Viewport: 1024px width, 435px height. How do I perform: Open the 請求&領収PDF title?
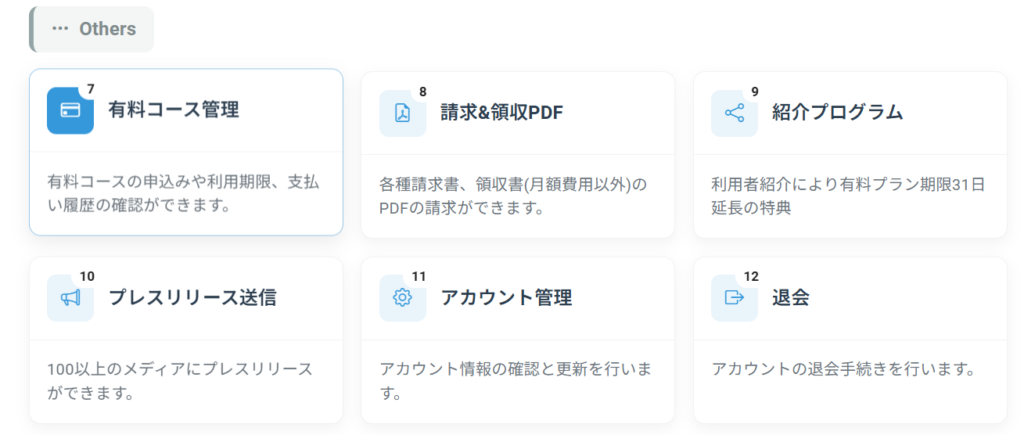[x=502, y=112]
